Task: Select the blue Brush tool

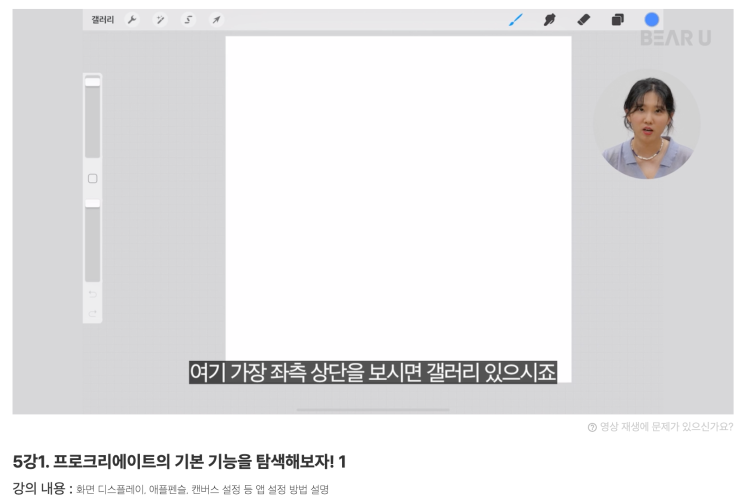Action: 516,20
